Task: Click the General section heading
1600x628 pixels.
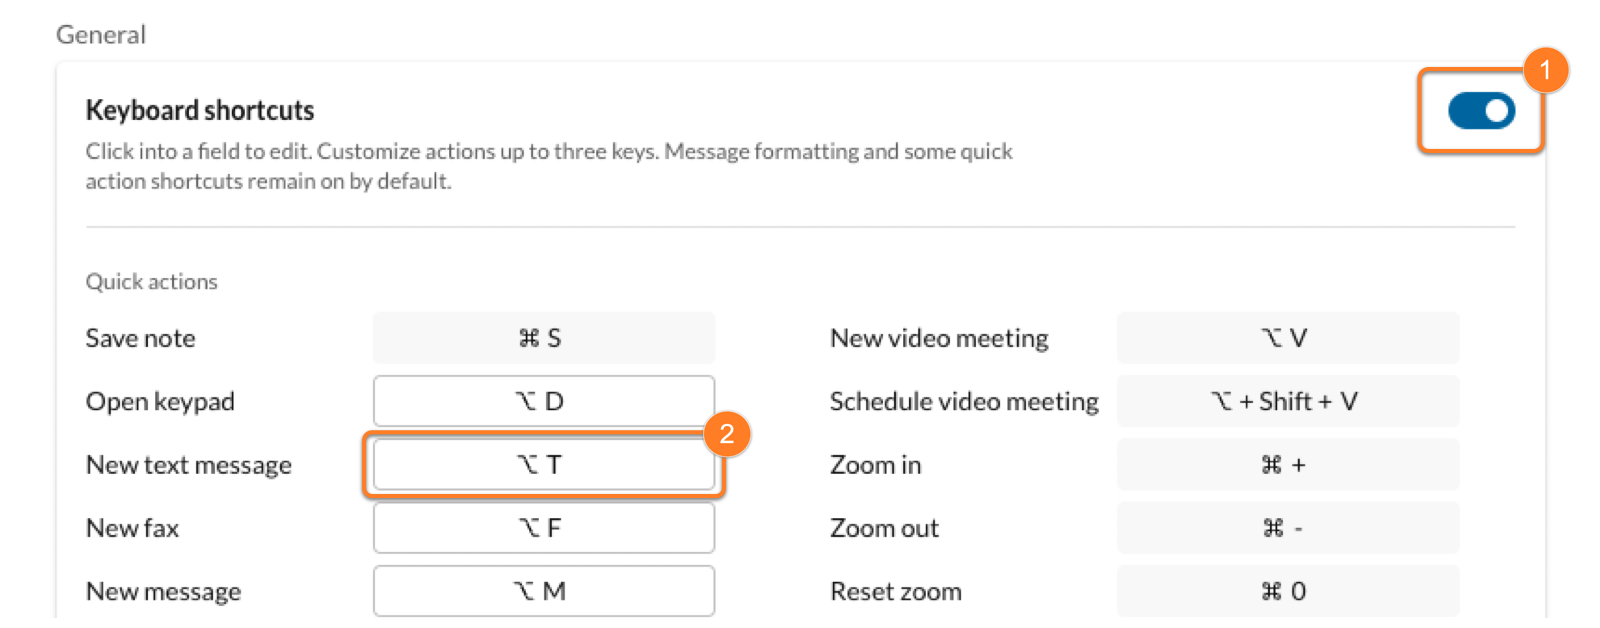Action: click(101, 35)
